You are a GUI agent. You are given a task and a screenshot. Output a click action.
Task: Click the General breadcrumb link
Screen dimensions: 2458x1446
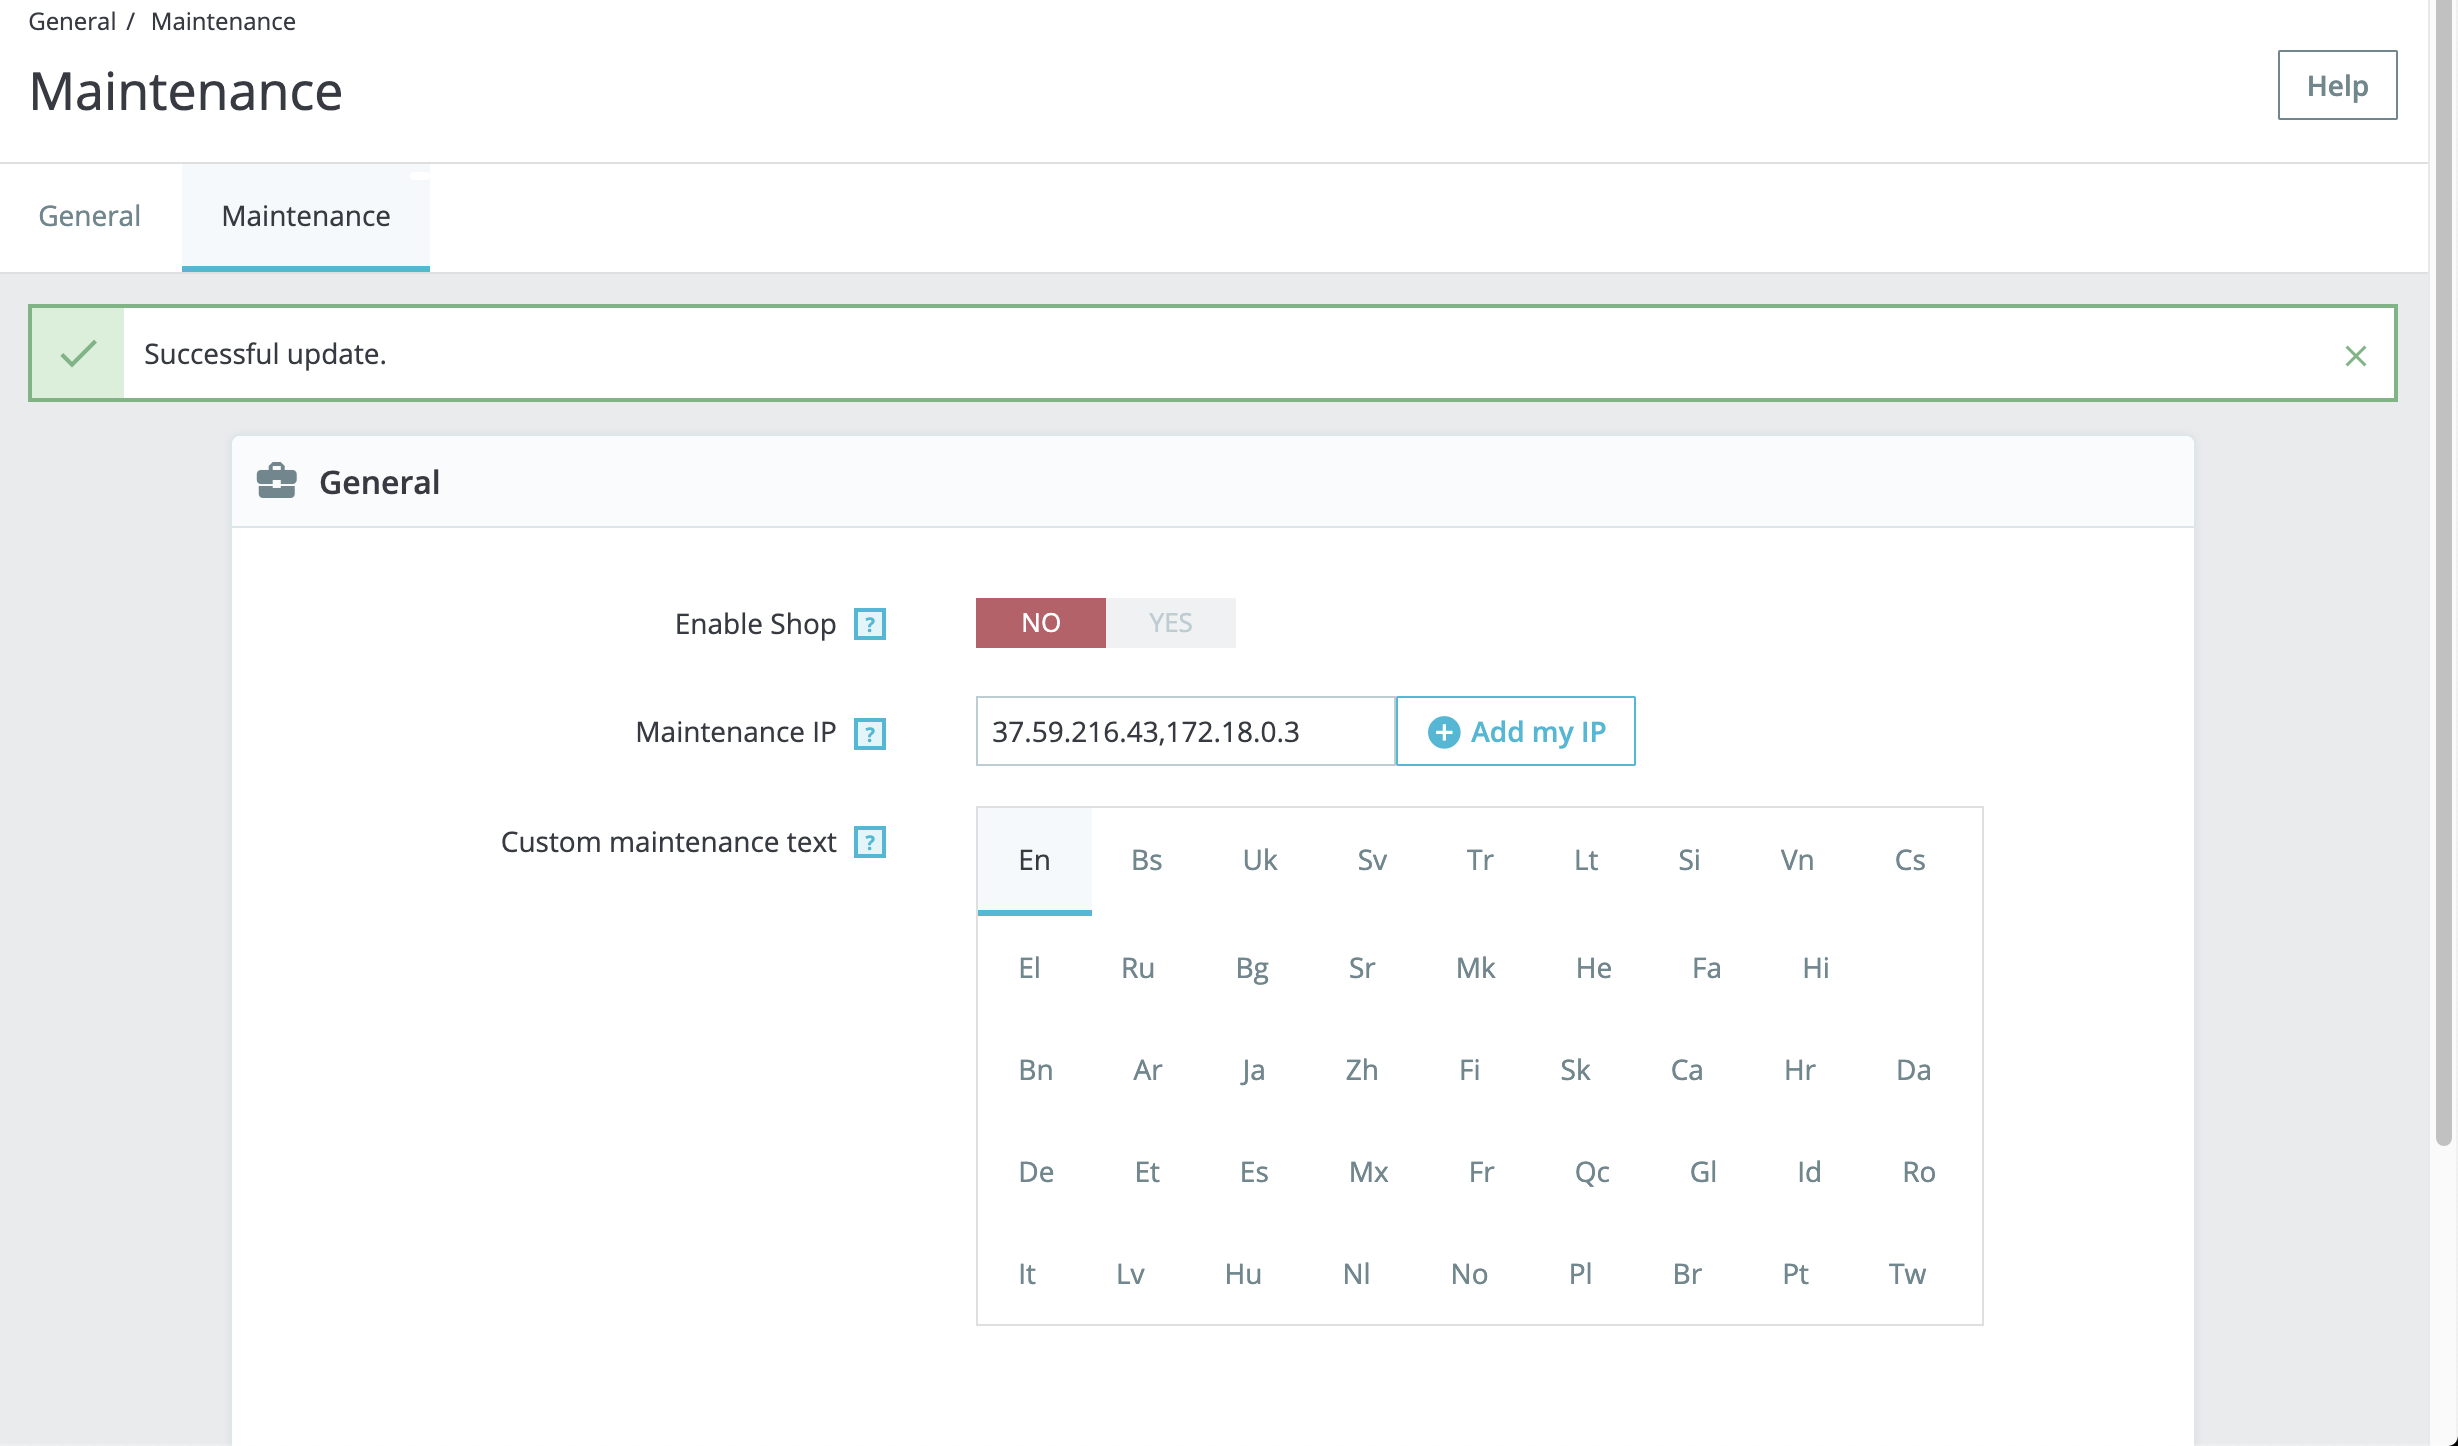pos(72,21)
